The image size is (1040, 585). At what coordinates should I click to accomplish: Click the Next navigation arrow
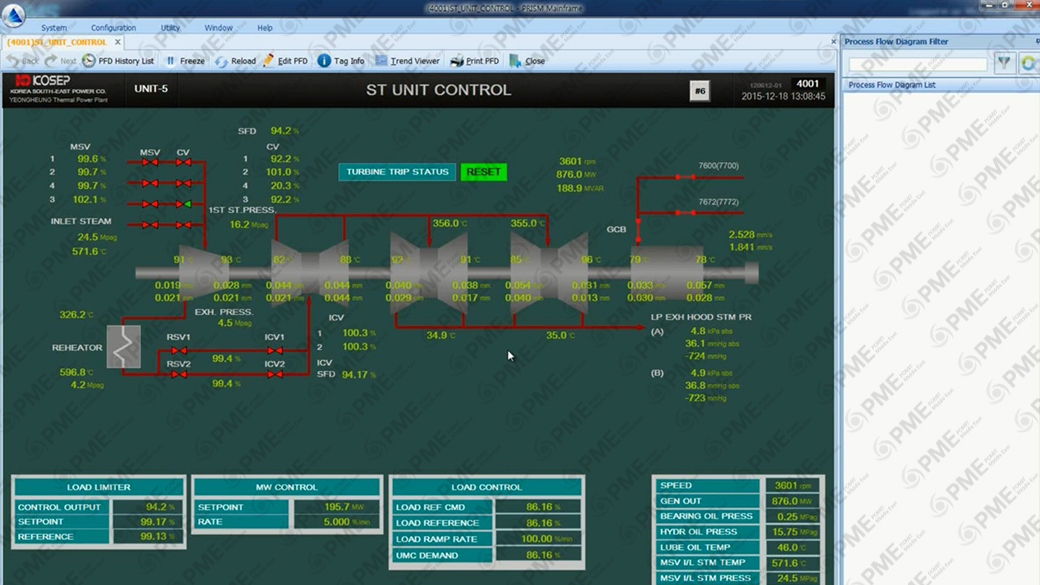tap(60, 60)
